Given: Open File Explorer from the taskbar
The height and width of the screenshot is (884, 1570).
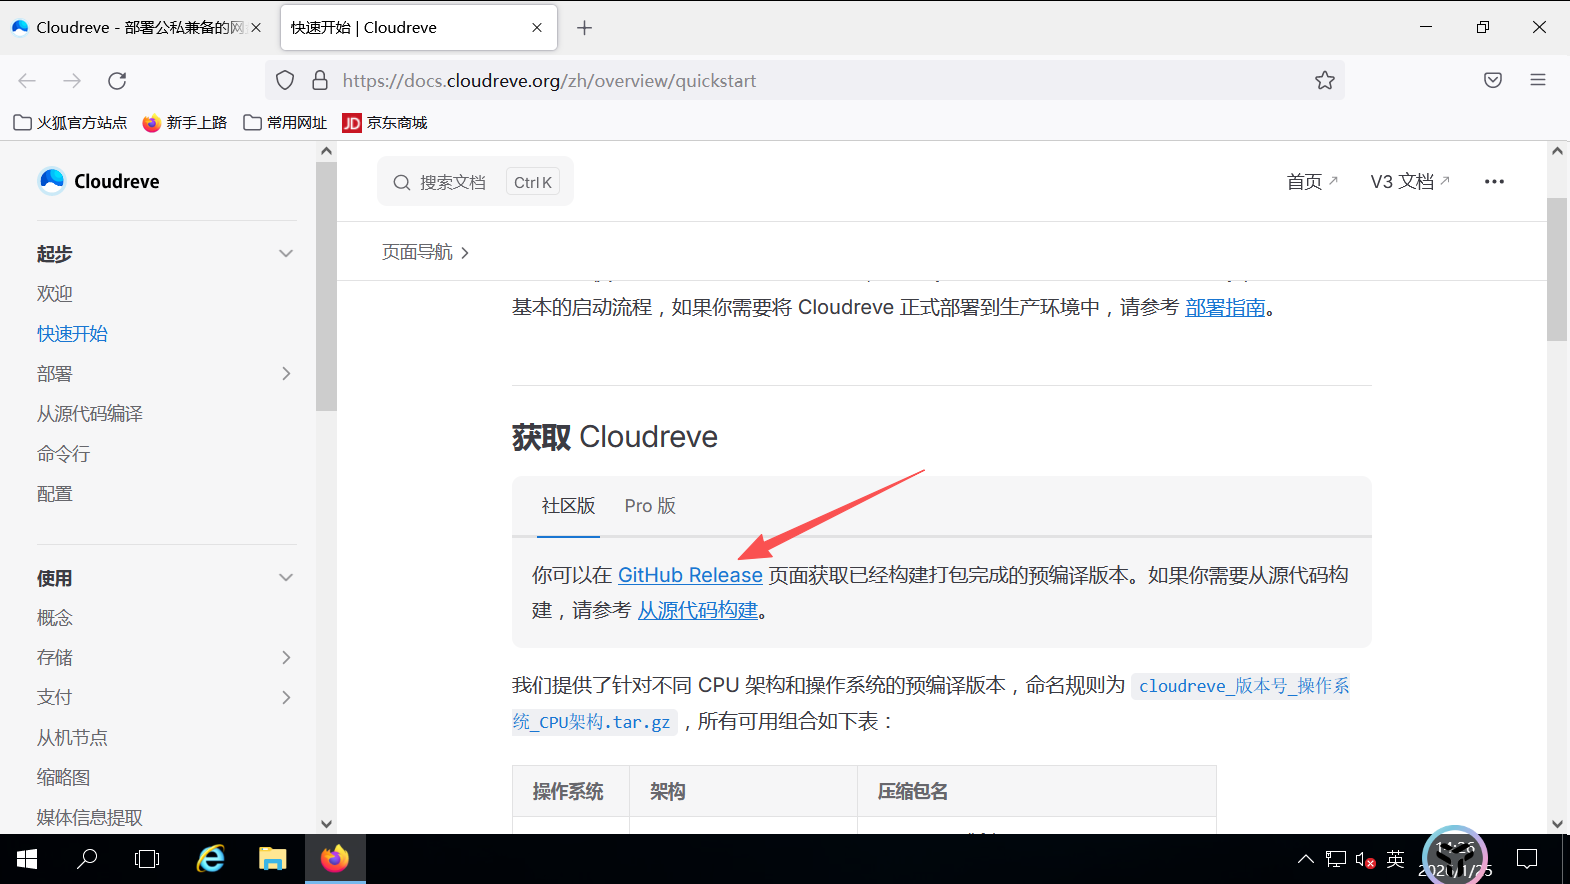Looking at the screenshot, I should 272,858.
